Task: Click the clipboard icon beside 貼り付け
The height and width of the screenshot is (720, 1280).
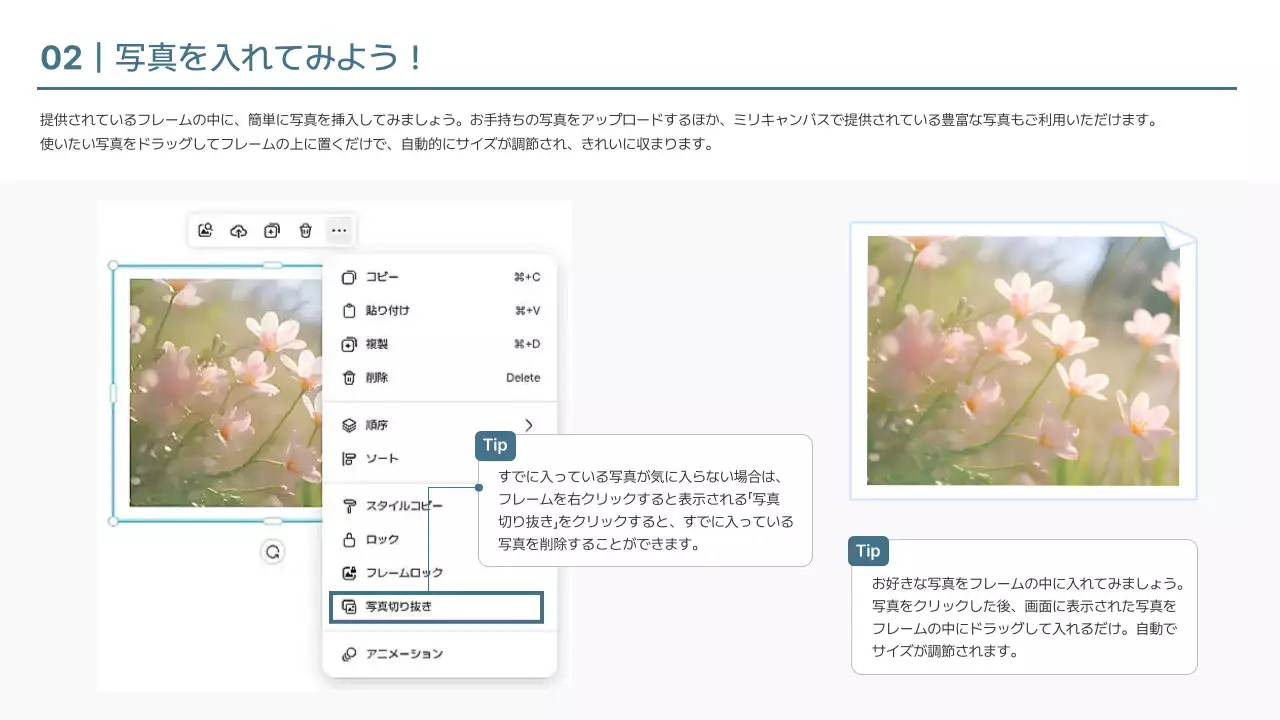Action: point(348,310)
